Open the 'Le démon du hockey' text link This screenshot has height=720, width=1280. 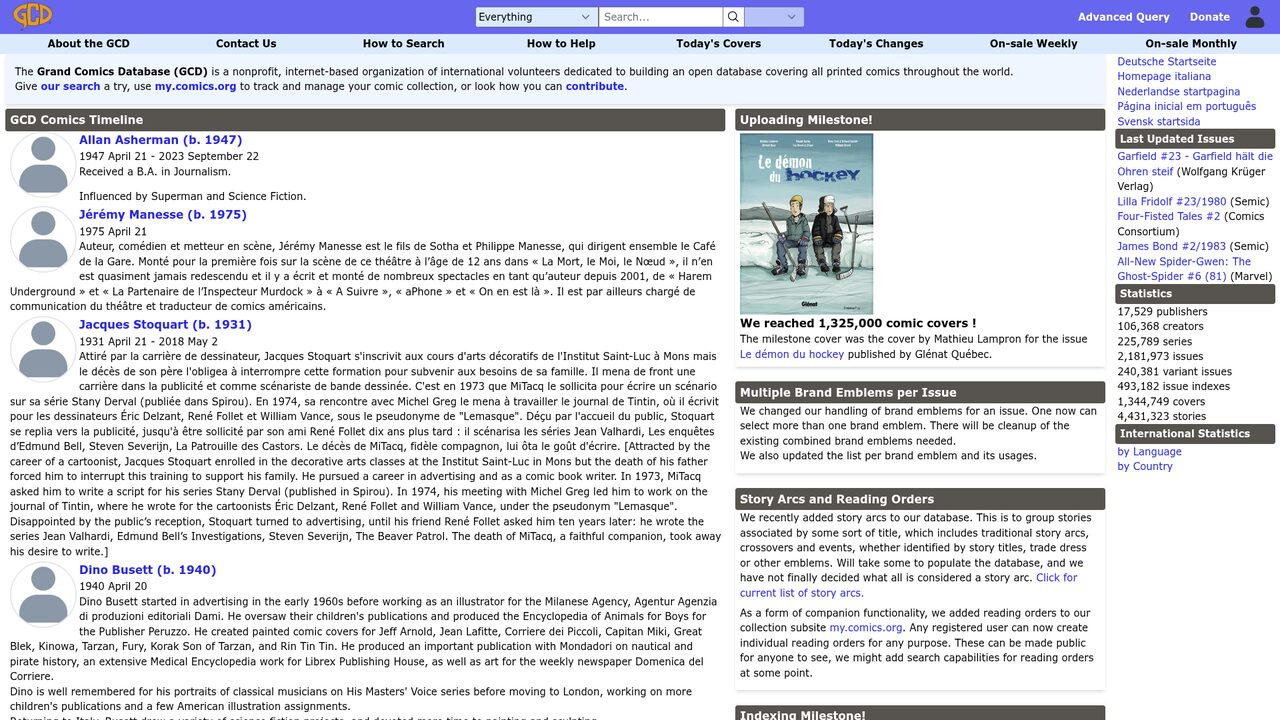(792, 354)
